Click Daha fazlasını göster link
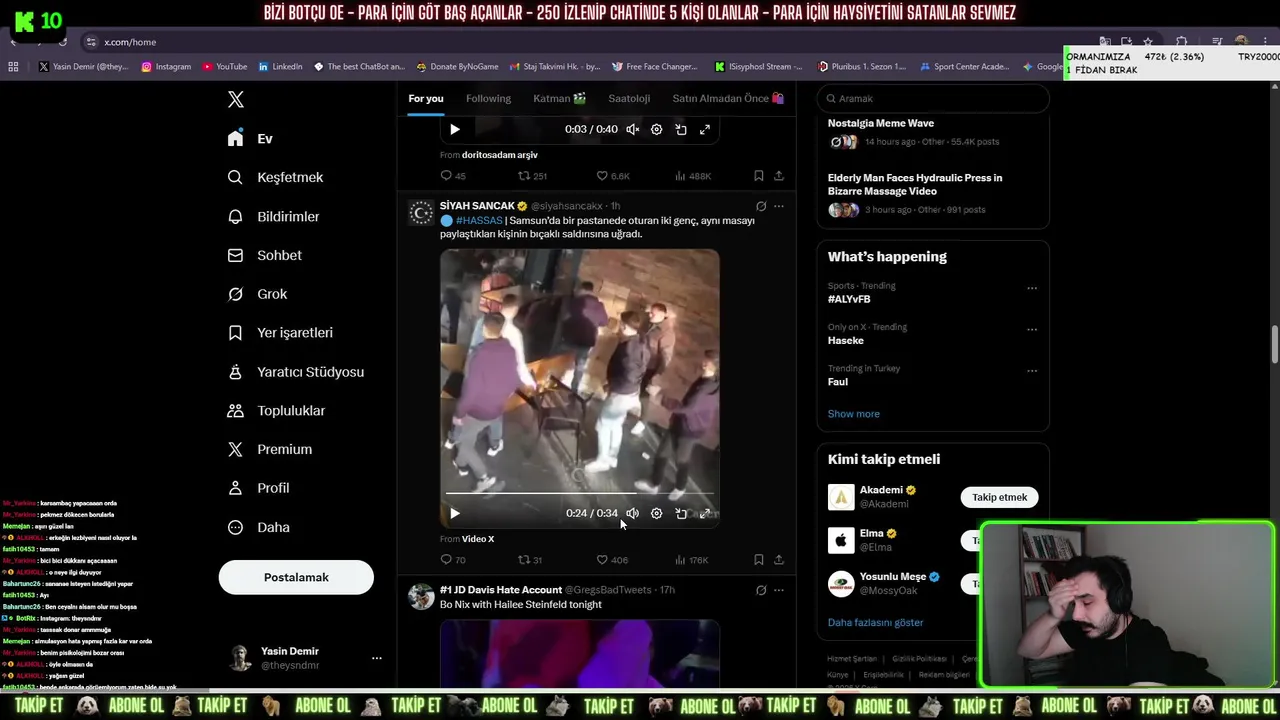1280x720 pixels. (875, 622)
